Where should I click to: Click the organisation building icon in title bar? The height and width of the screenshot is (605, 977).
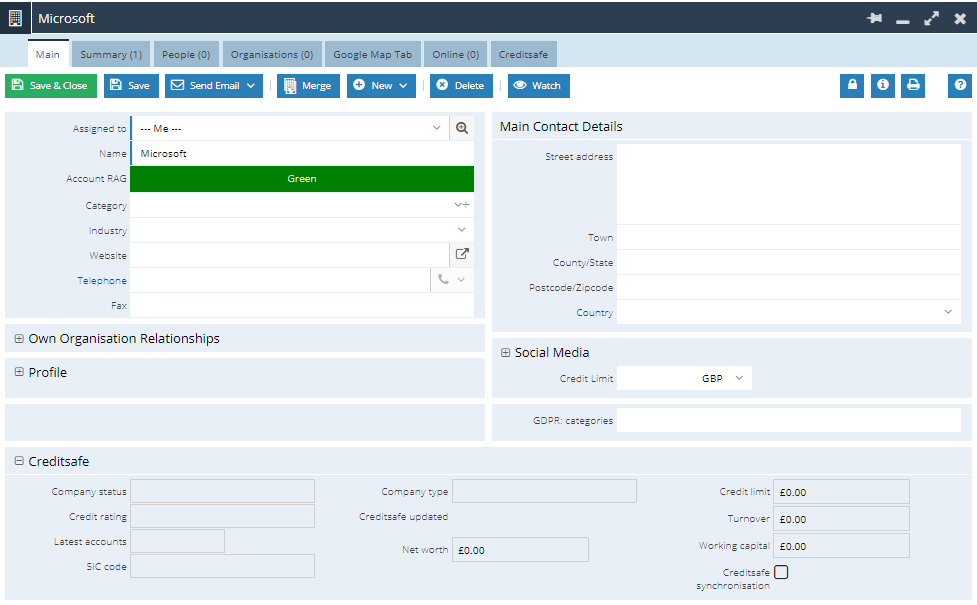15,18
